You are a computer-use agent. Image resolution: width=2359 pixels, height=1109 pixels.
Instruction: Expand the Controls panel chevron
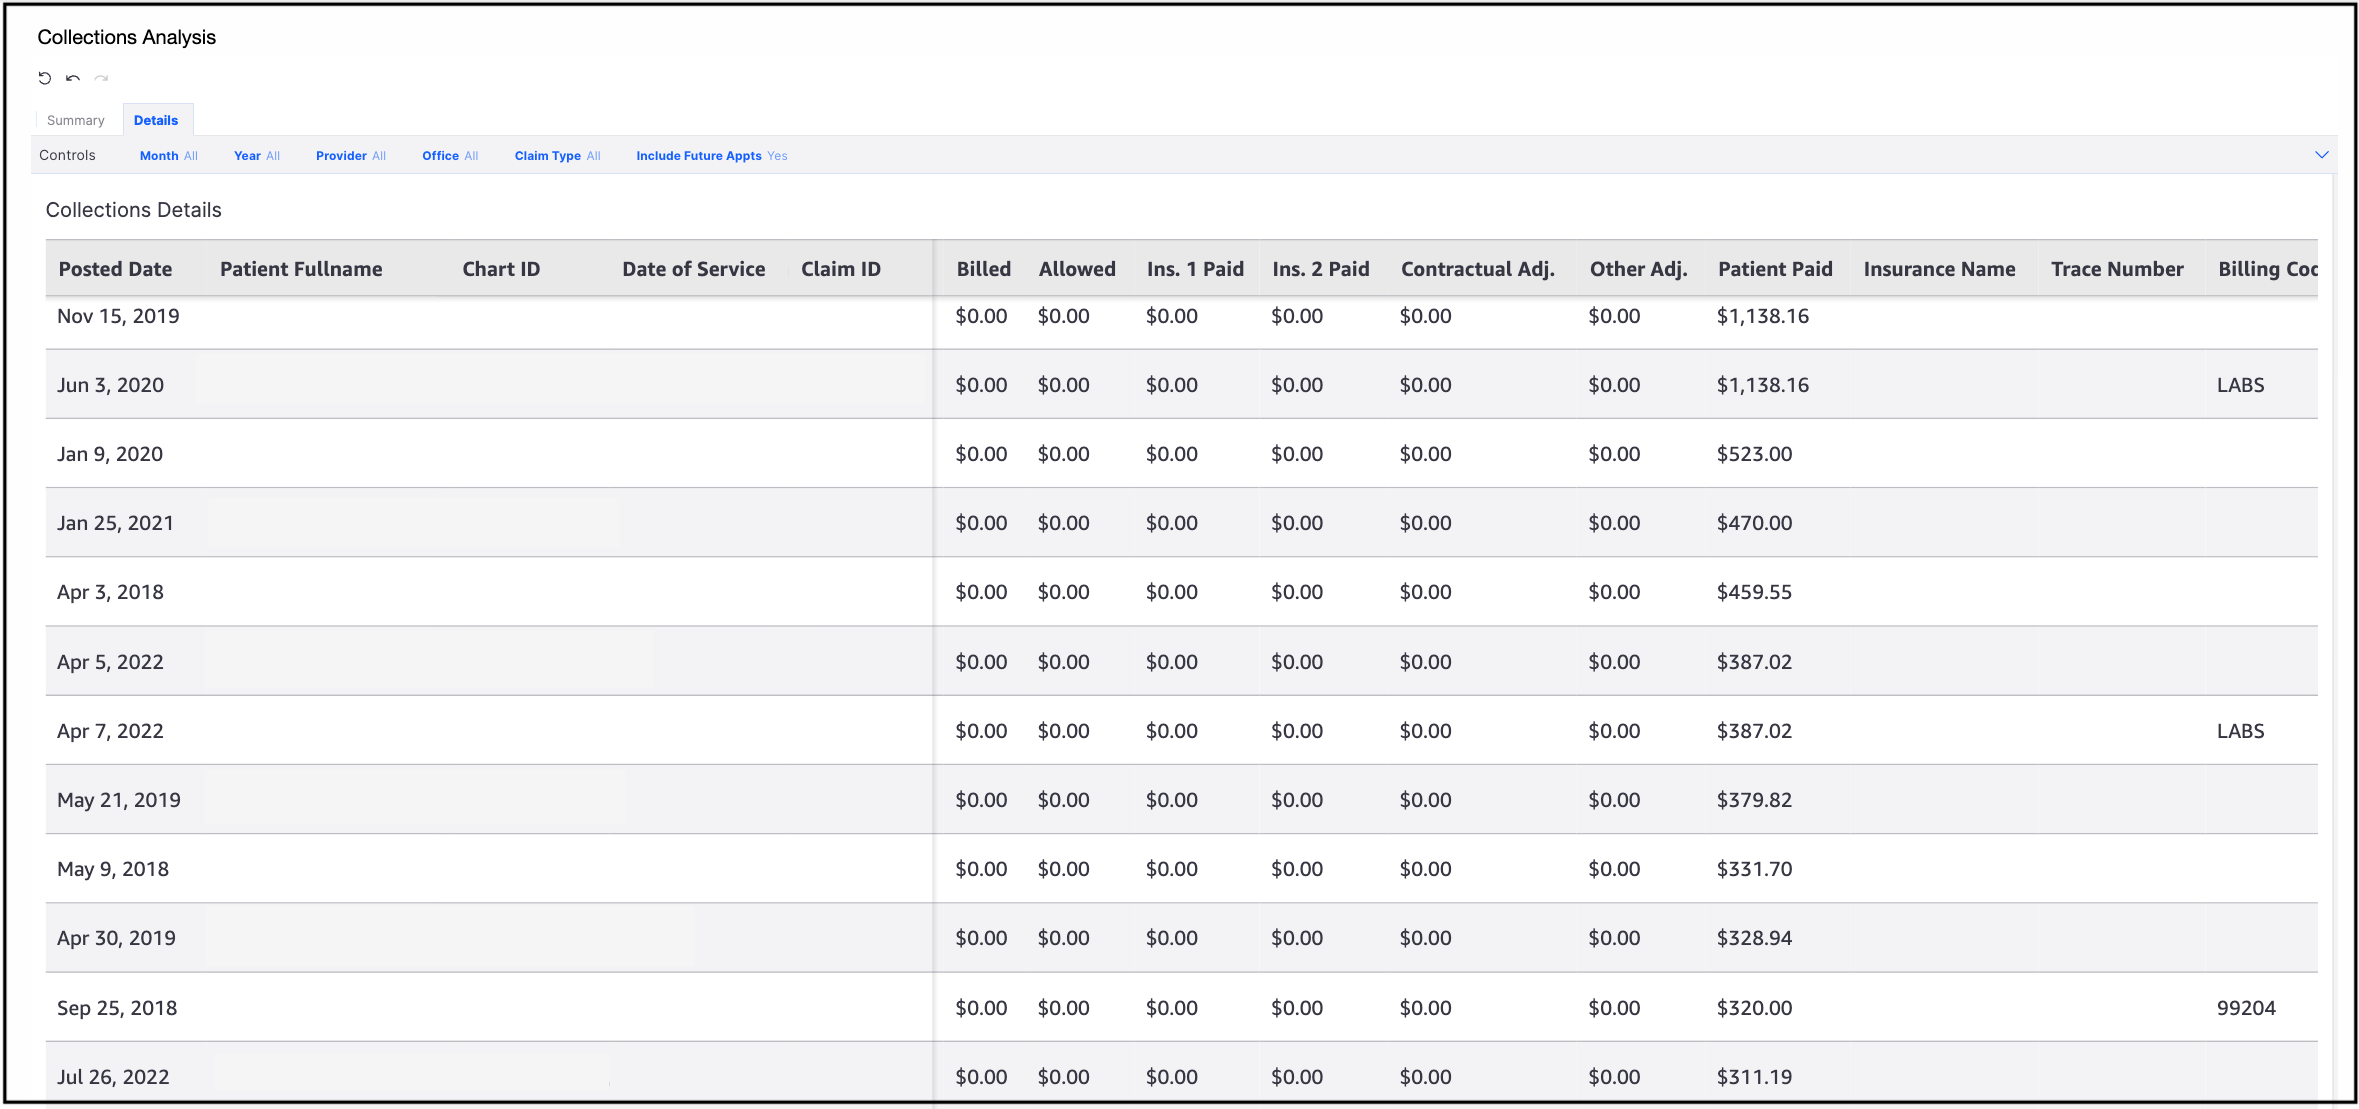click(x=2321, y=155)
